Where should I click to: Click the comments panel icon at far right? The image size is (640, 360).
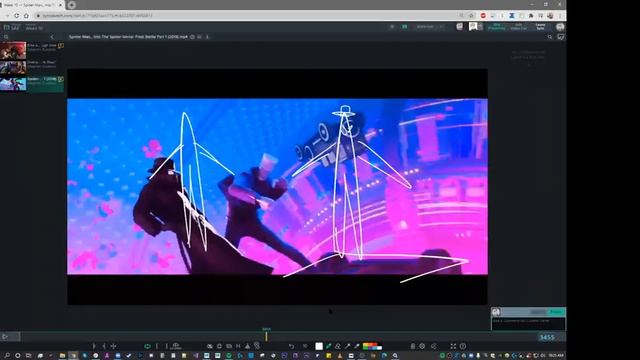tap(561, 37)
